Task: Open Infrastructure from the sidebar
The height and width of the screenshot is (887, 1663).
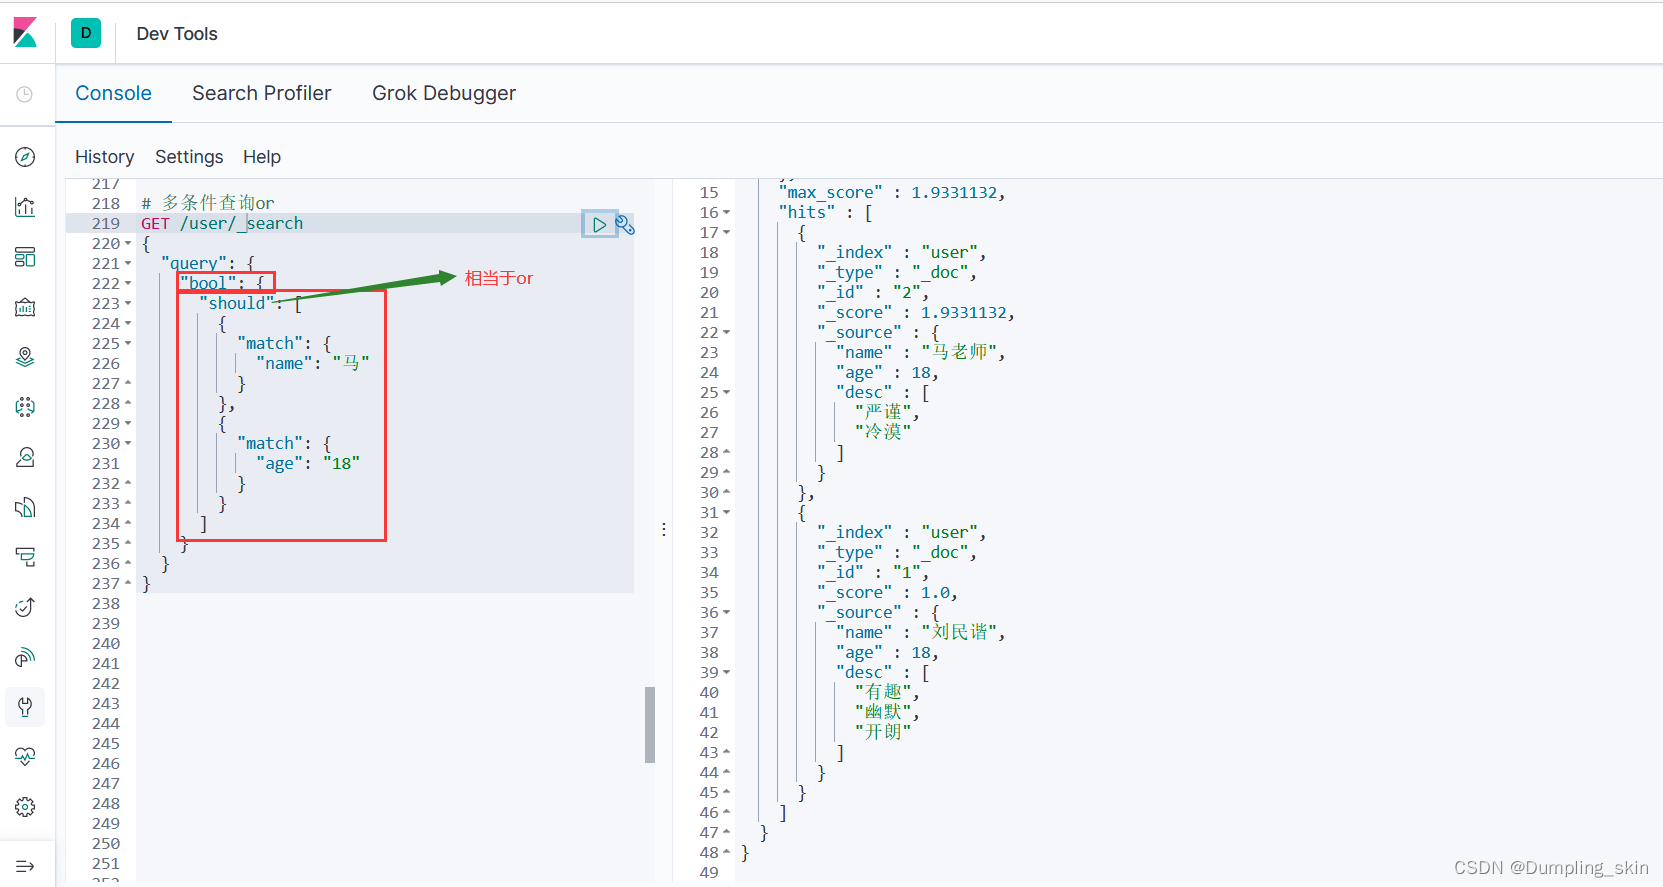Action: 25,457
